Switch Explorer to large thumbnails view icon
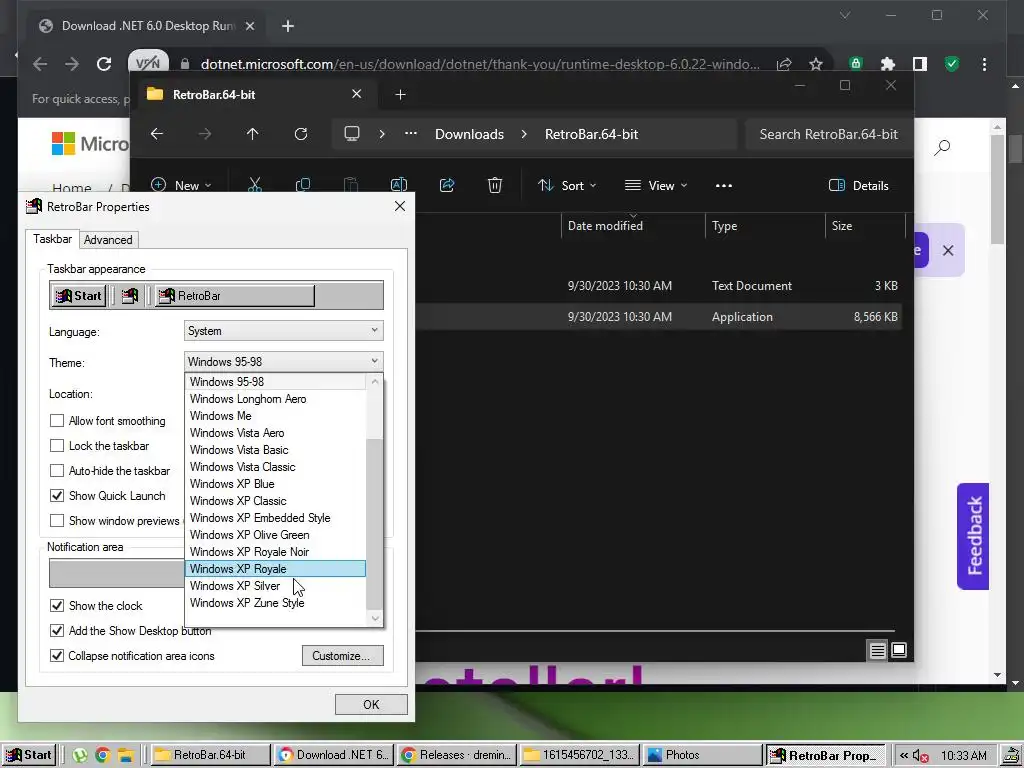1024x768 pixels. tap(899, 650)
